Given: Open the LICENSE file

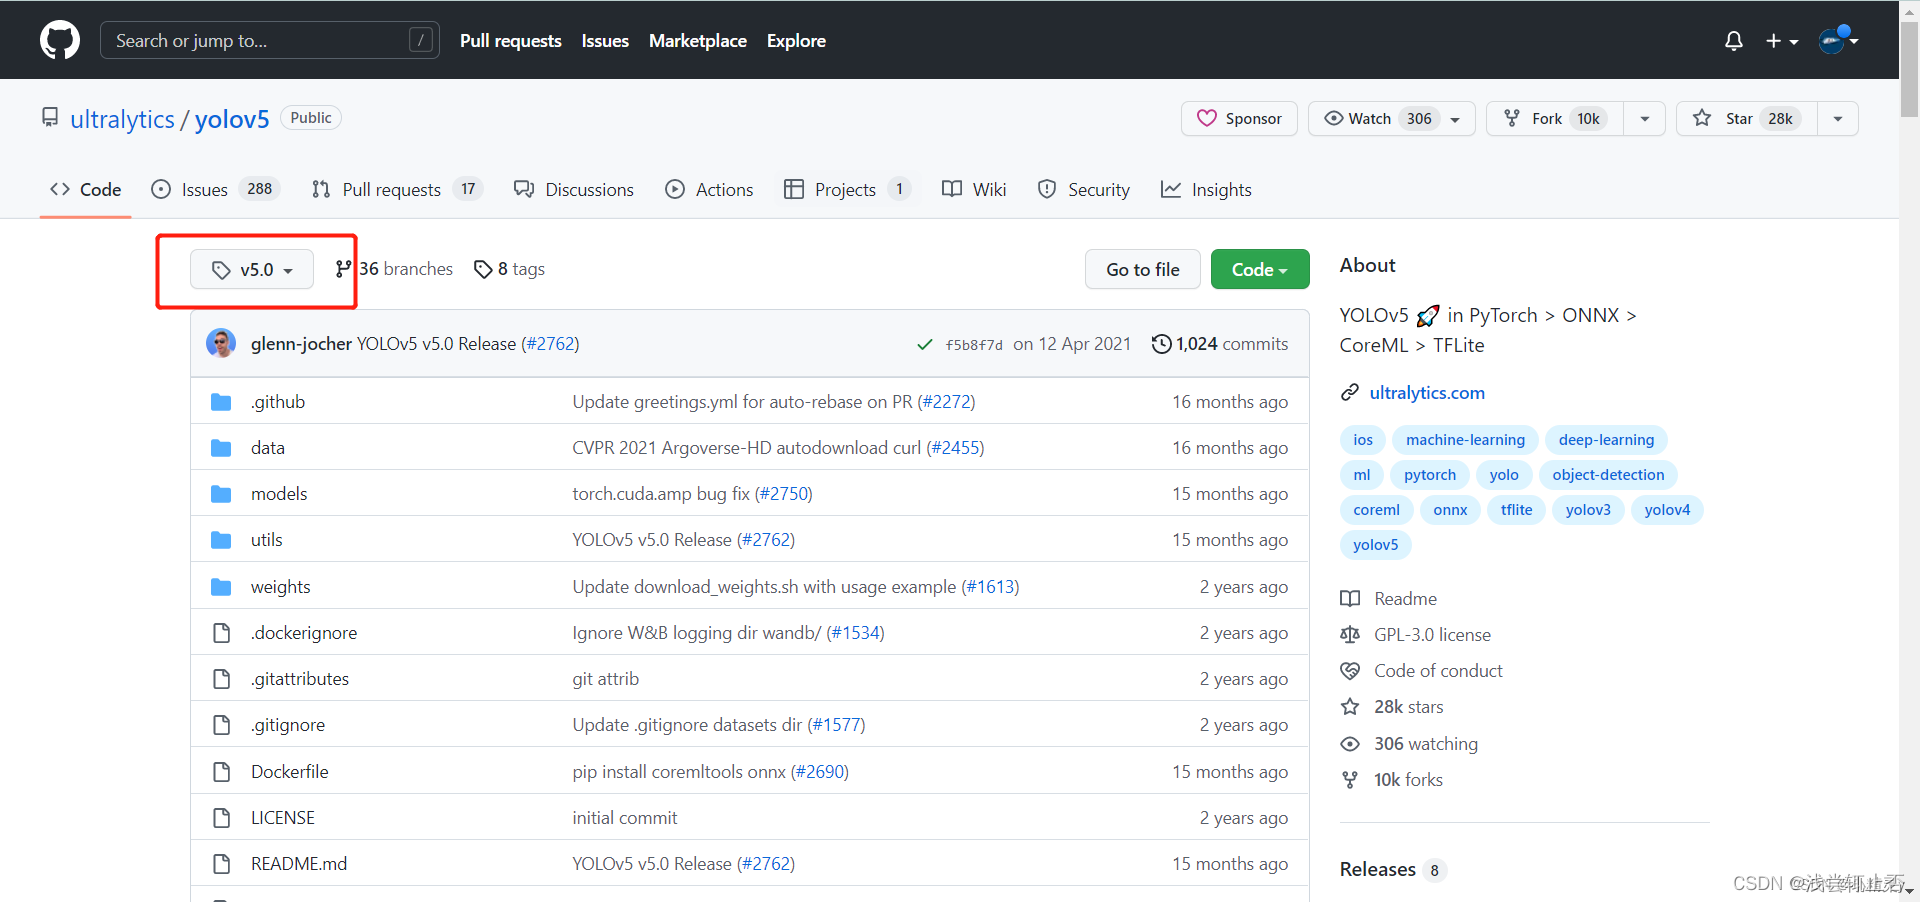Looking at the screenshot, I should click(283, 817).
